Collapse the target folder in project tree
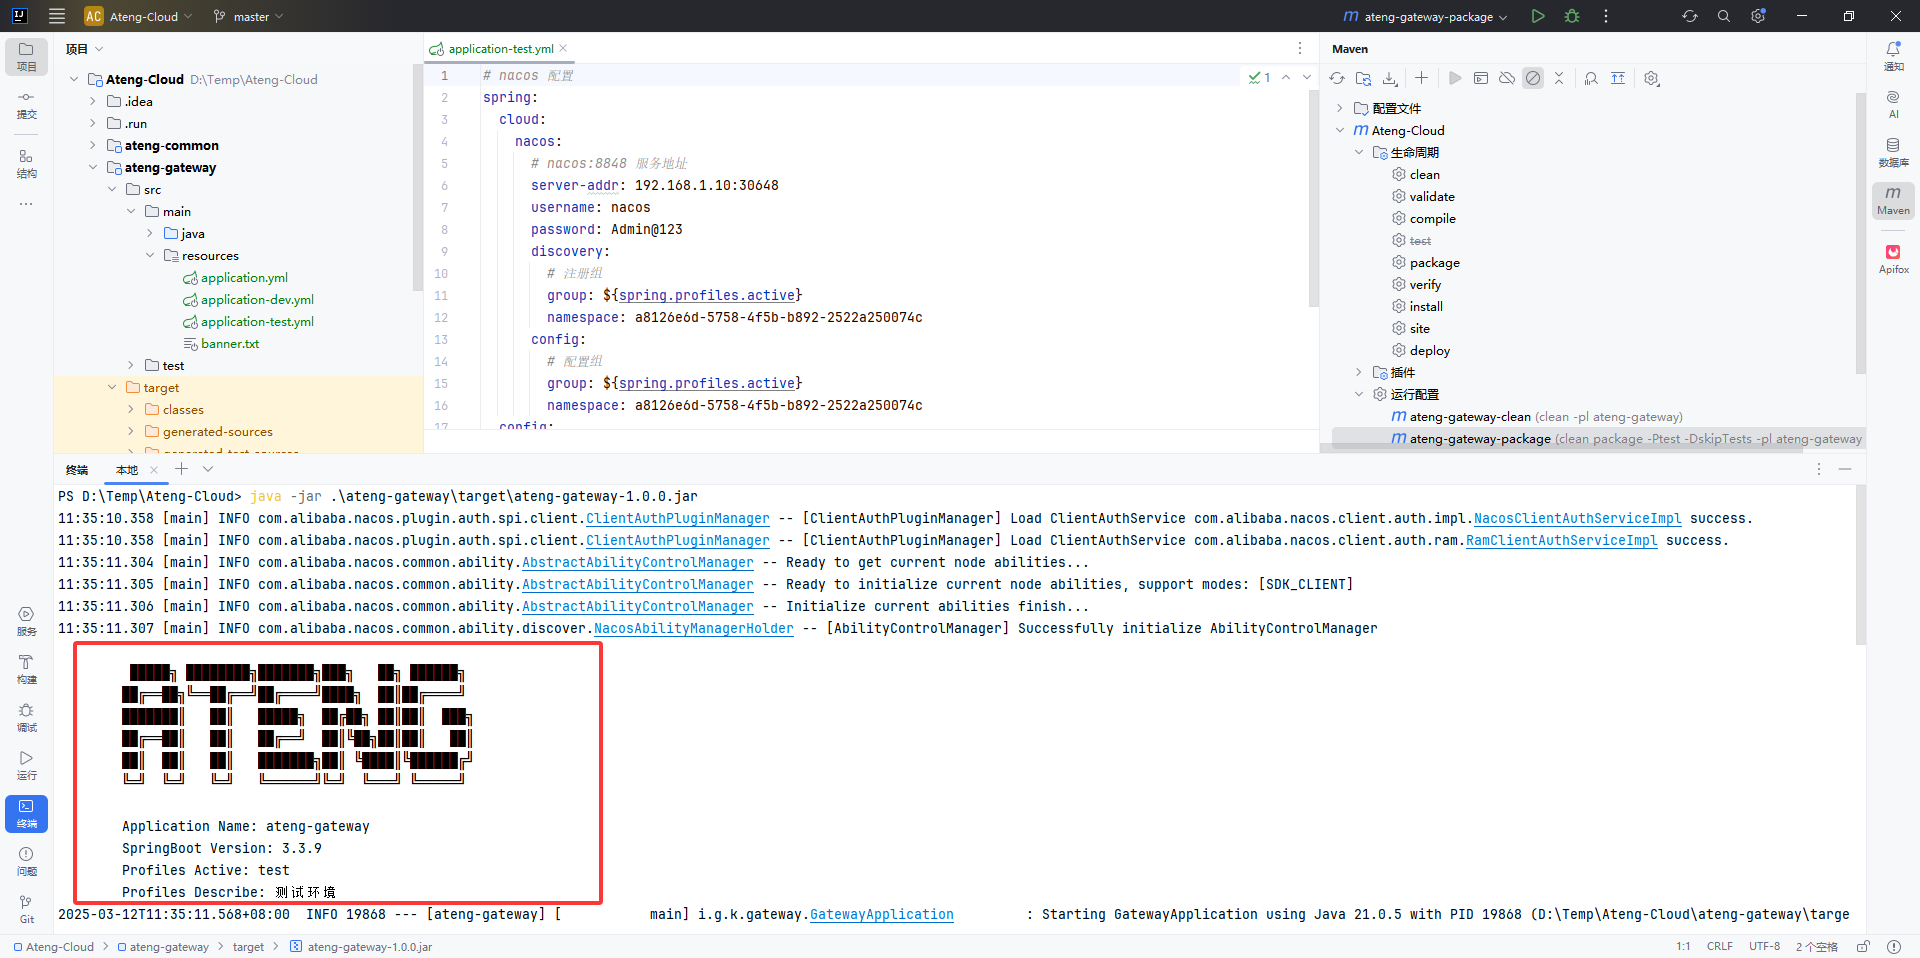 pyautogui.click(x=112, y=388)
